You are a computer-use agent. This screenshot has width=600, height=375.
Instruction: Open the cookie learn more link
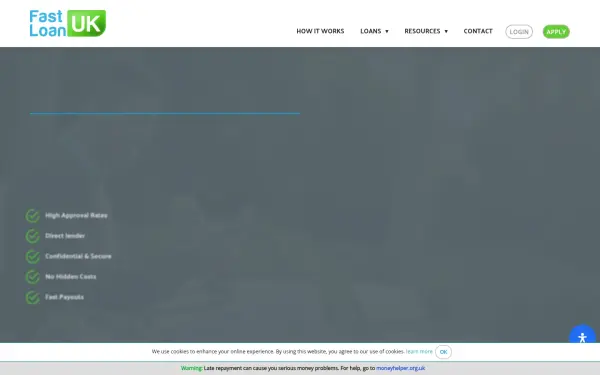(x=419, y=351)
